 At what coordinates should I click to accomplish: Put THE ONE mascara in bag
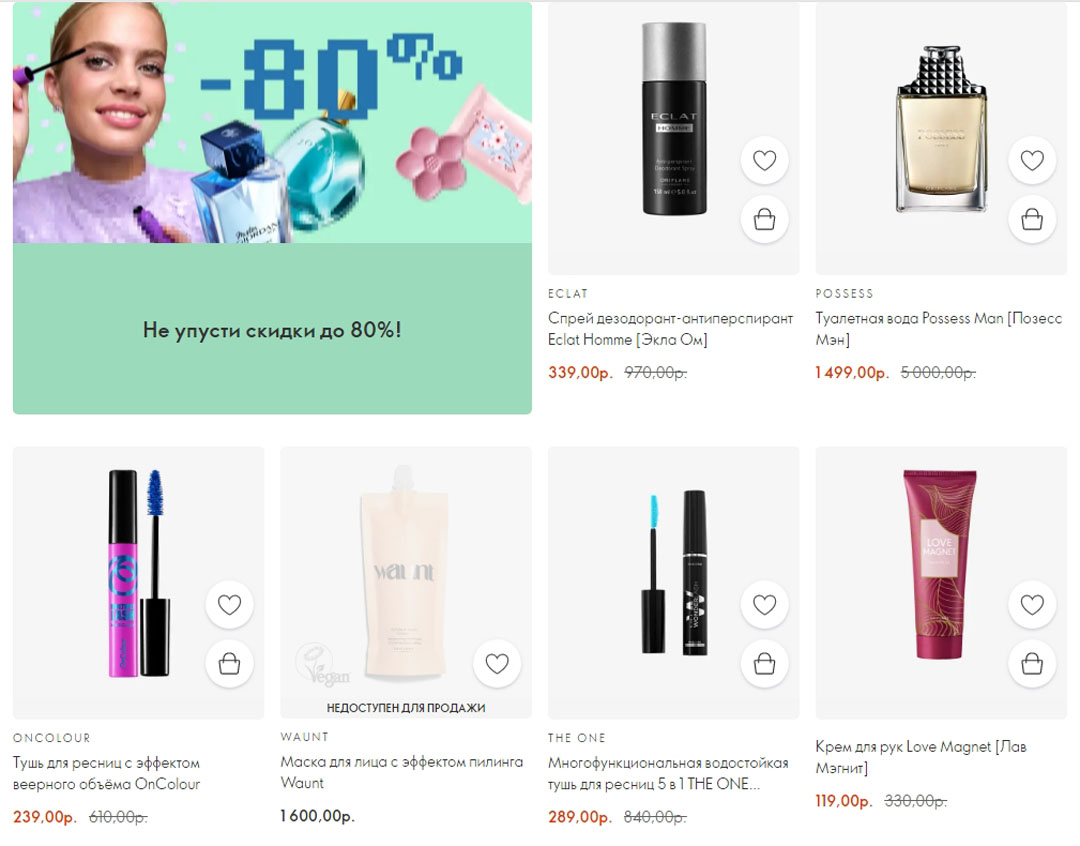click(x=764, y=664)
